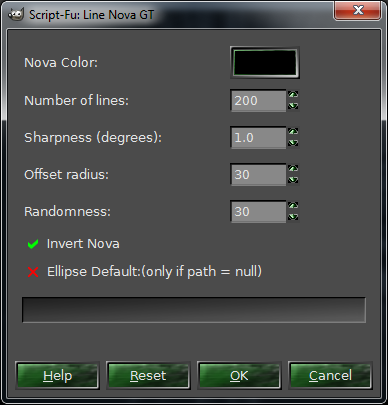388x405 pixels.
Task: Open Help for Line Nova GT
Action: pyautogui.click(x=57, y=376)
